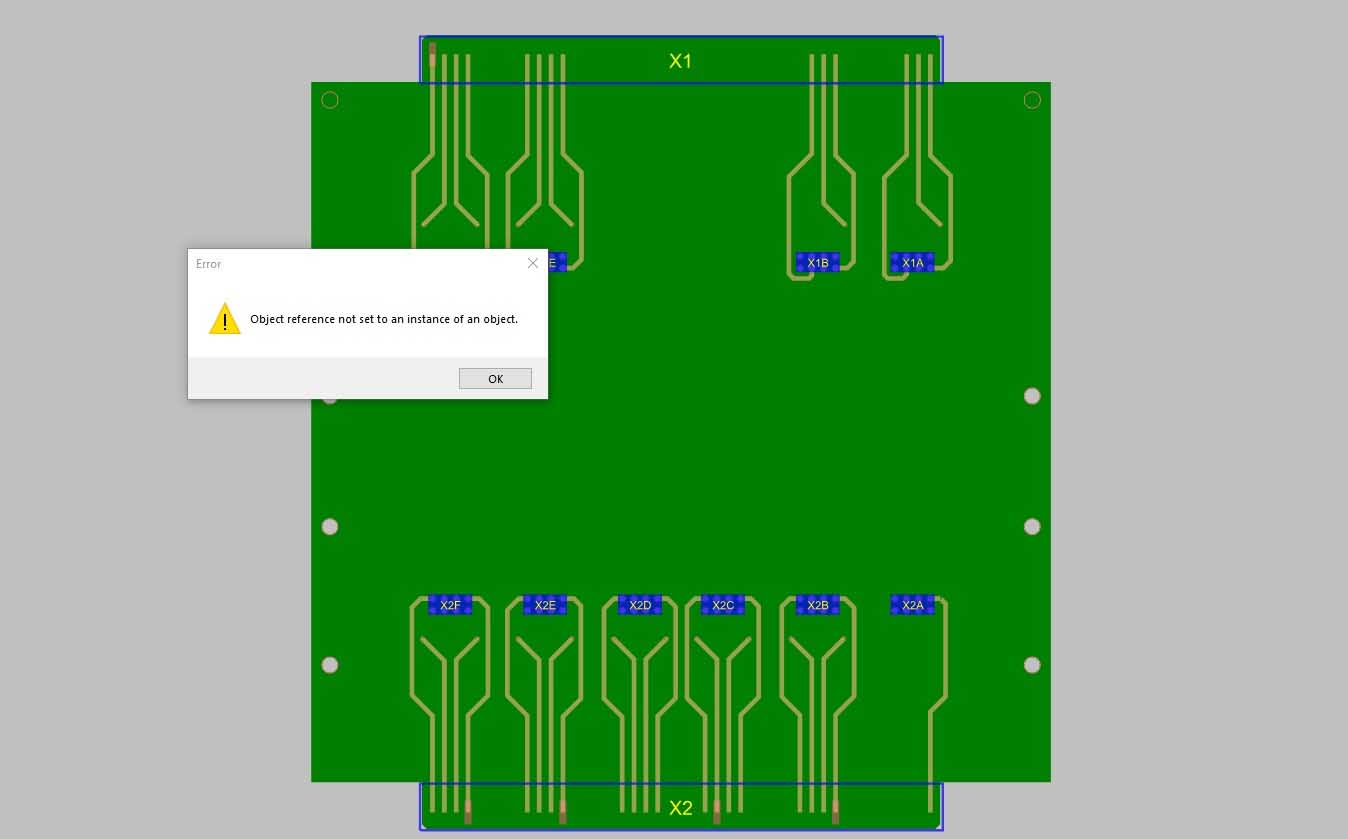The image size is (1348, 839).
Task: Select the lowest grey hole on left edge
Action: (330, 665)
